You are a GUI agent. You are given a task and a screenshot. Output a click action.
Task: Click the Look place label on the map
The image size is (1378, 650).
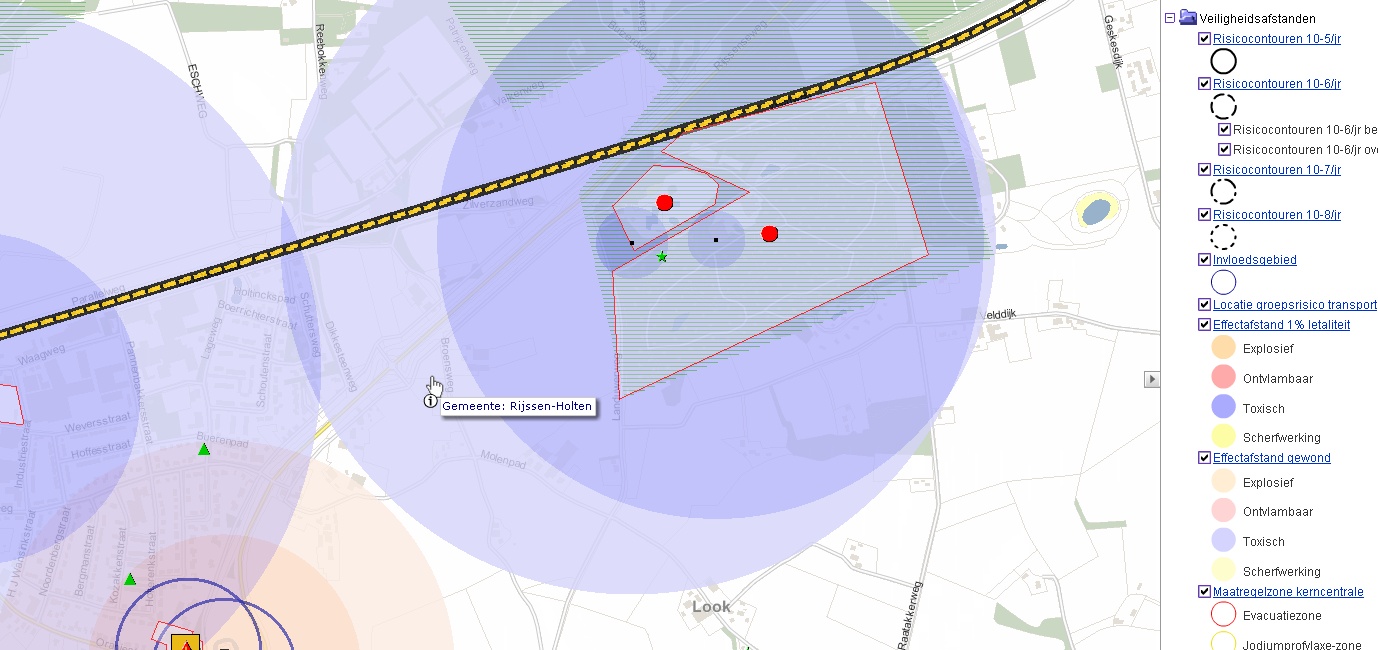click(x=711, y=606)
